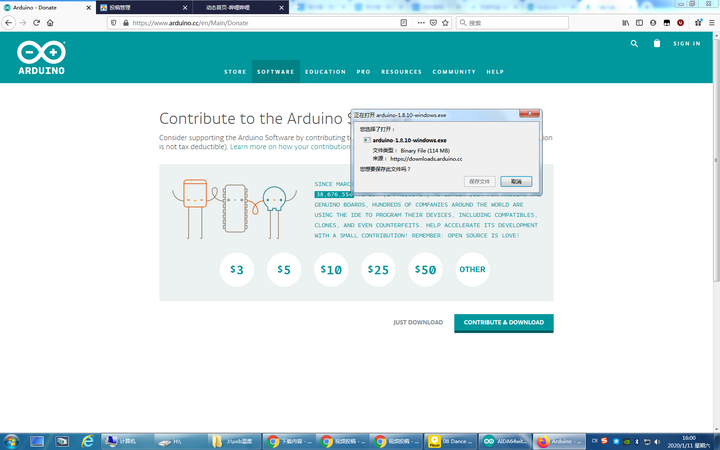The height and width of the screenshot is (450, 720).
Task: Open the Computer window on taskbar
Action: coord(127,441)
